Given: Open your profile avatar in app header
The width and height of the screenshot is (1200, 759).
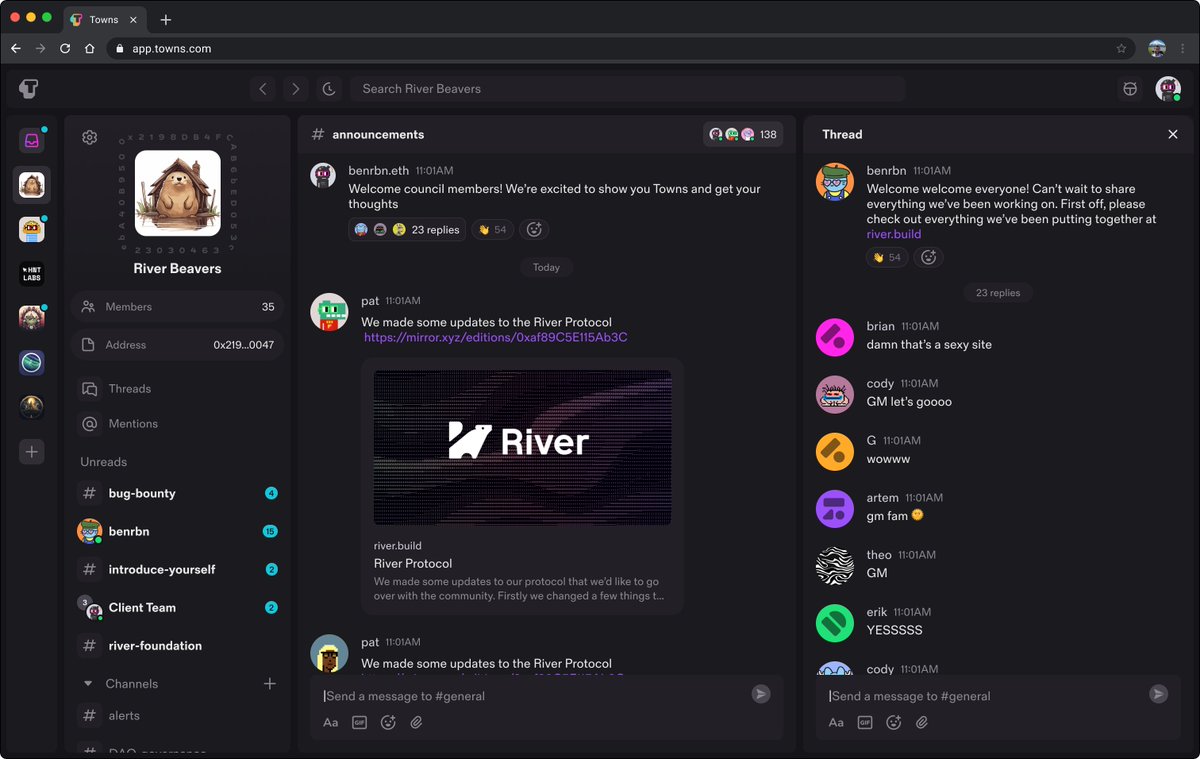Looking at the screenshot, I should pos(1168,89).
